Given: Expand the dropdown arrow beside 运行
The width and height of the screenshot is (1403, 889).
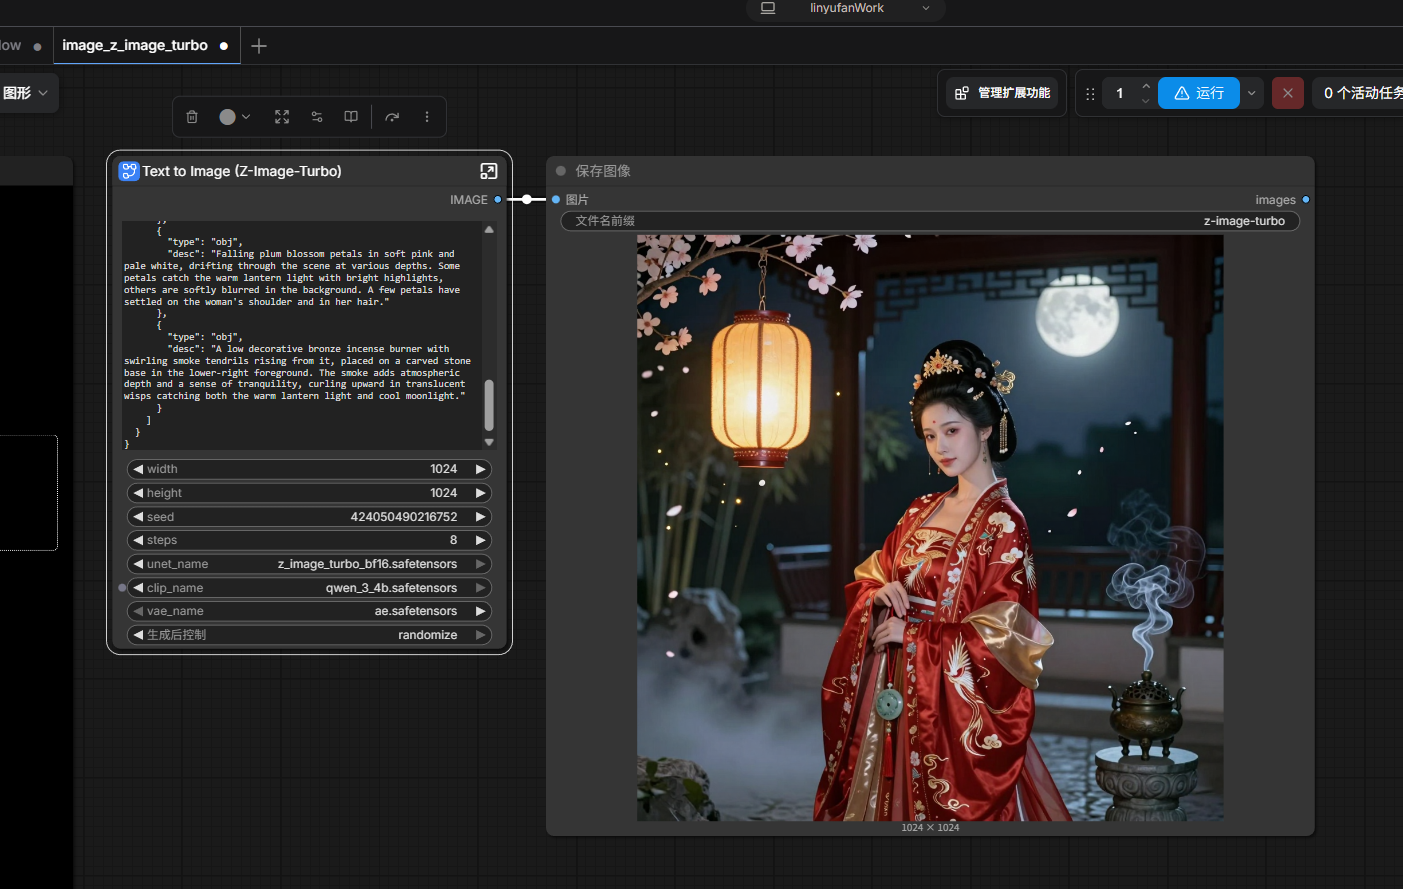Looking at the screenshot, I should coord(1251,93).
